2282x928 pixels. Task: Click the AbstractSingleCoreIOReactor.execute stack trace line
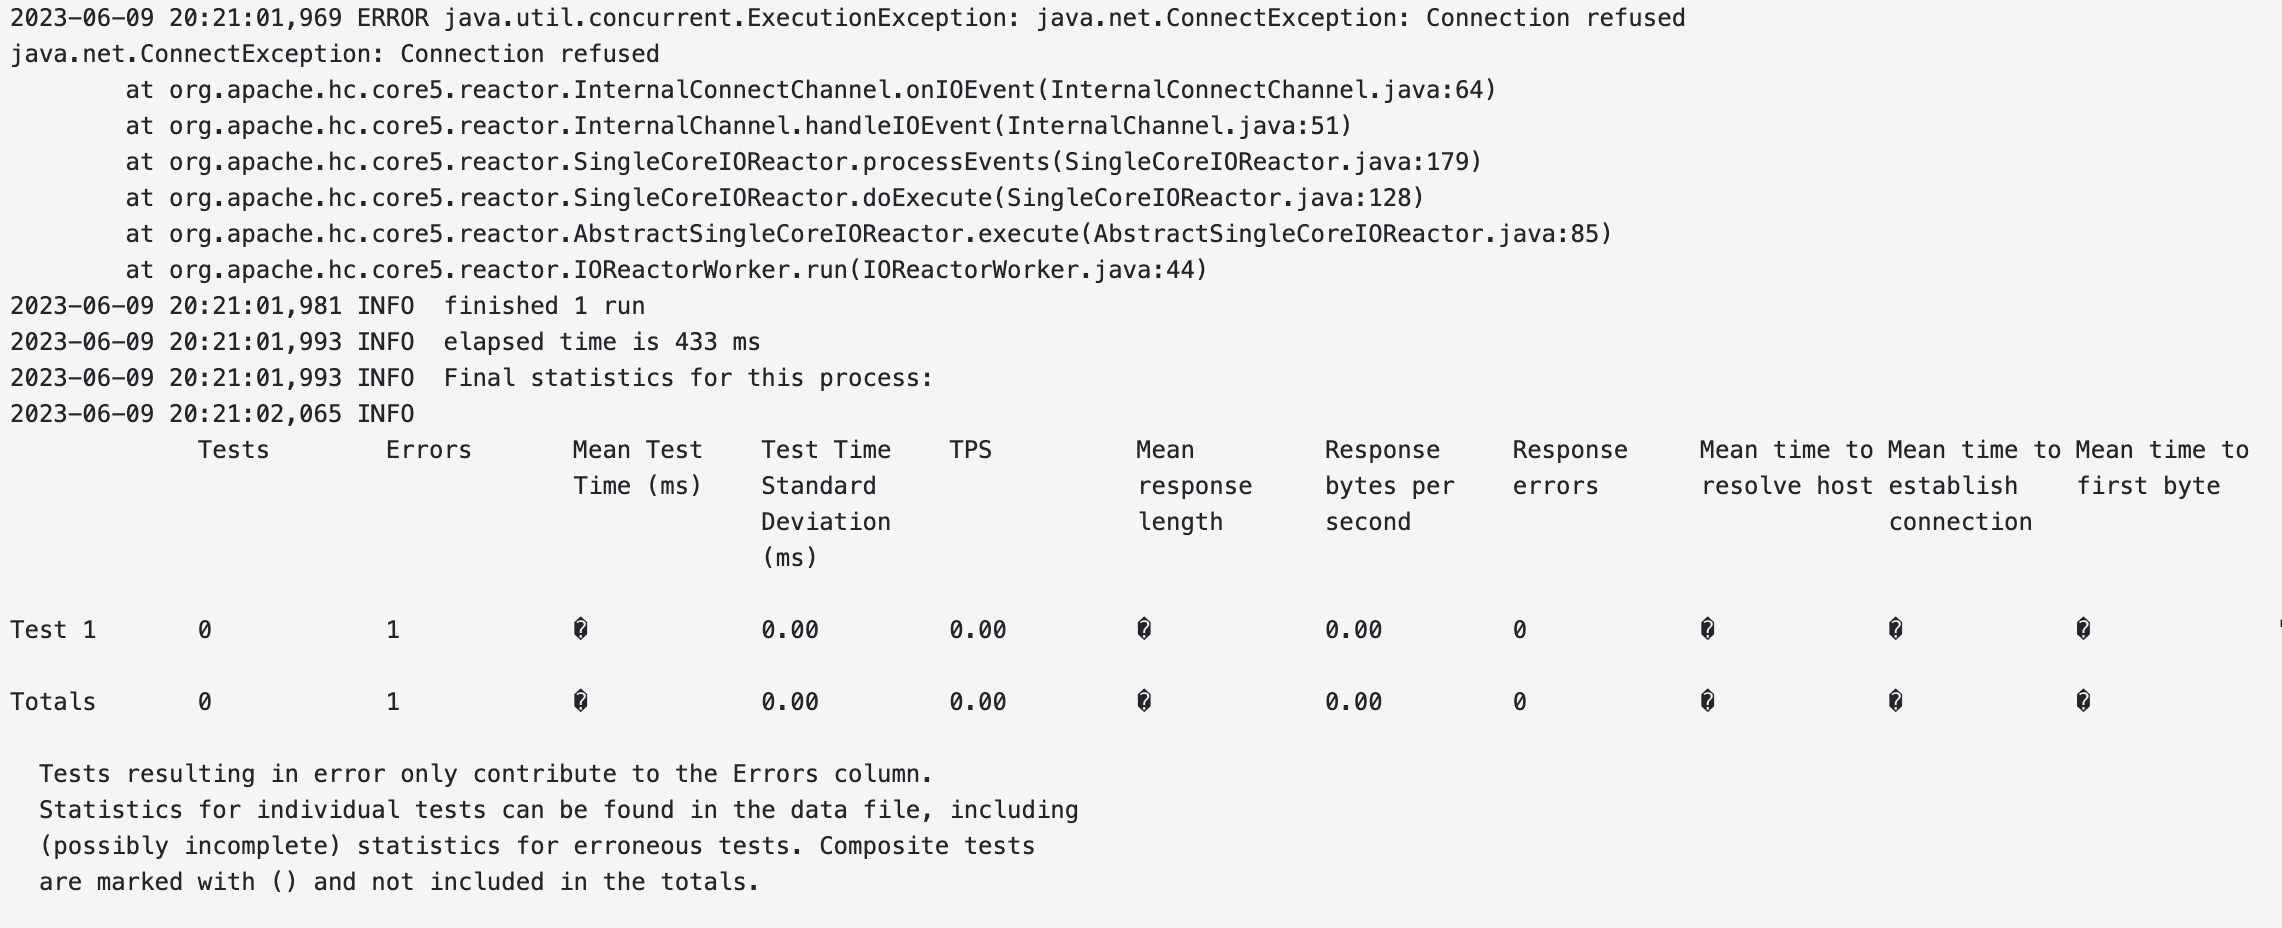pos(868,234)
